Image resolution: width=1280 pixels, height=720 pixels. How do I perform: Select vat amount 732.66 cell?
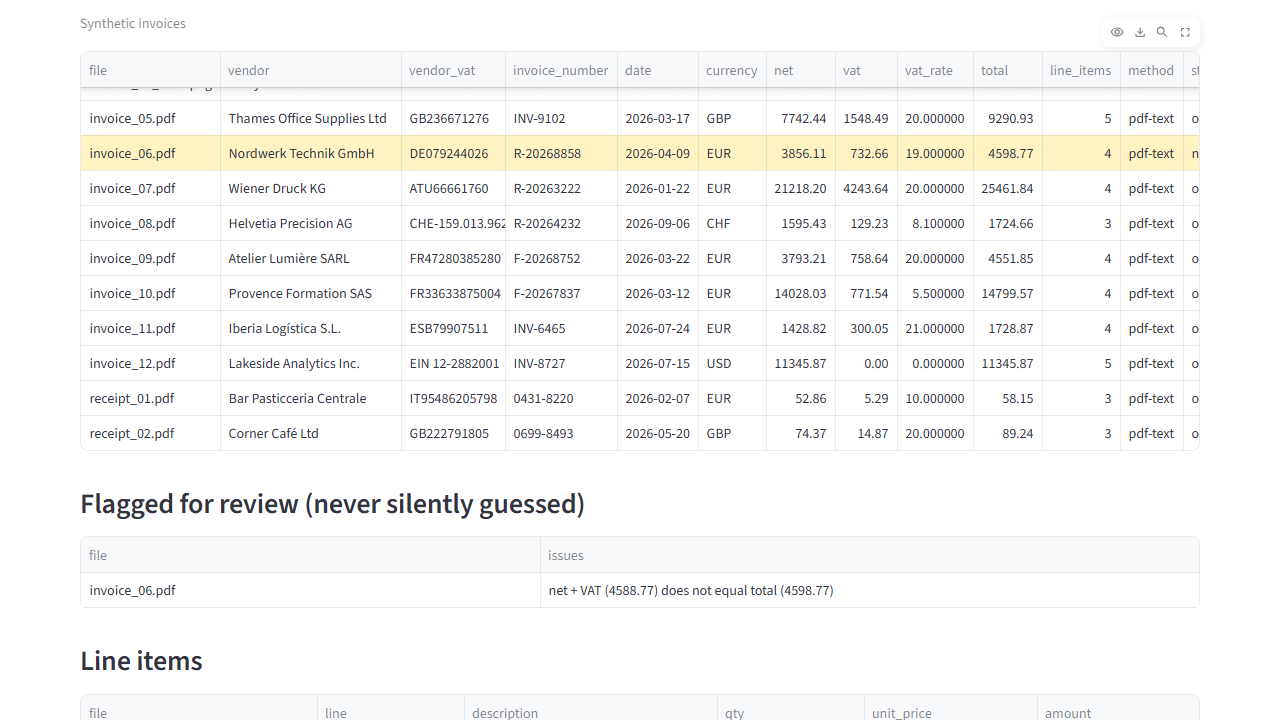[x=866, y=153]
